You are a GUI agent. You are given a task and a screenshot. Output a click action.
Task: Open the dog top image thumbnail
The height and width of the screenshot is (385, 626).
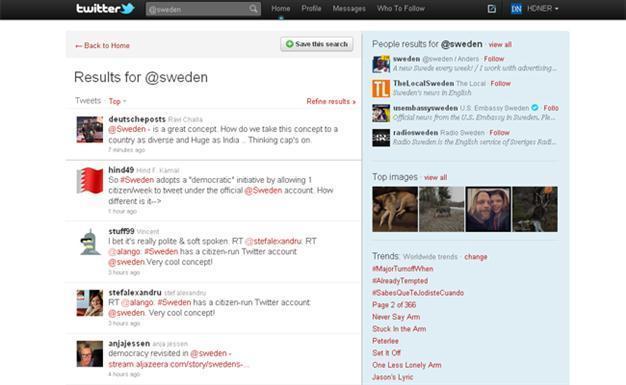point(395,209)
